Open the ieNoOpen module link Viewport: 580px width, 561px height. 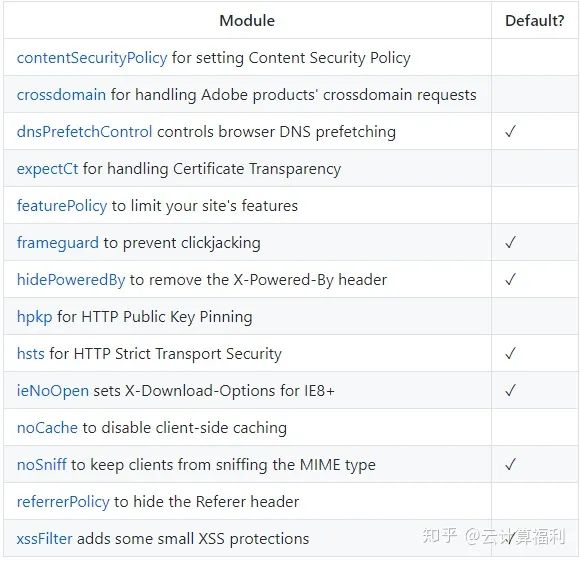tap(53, 391)
